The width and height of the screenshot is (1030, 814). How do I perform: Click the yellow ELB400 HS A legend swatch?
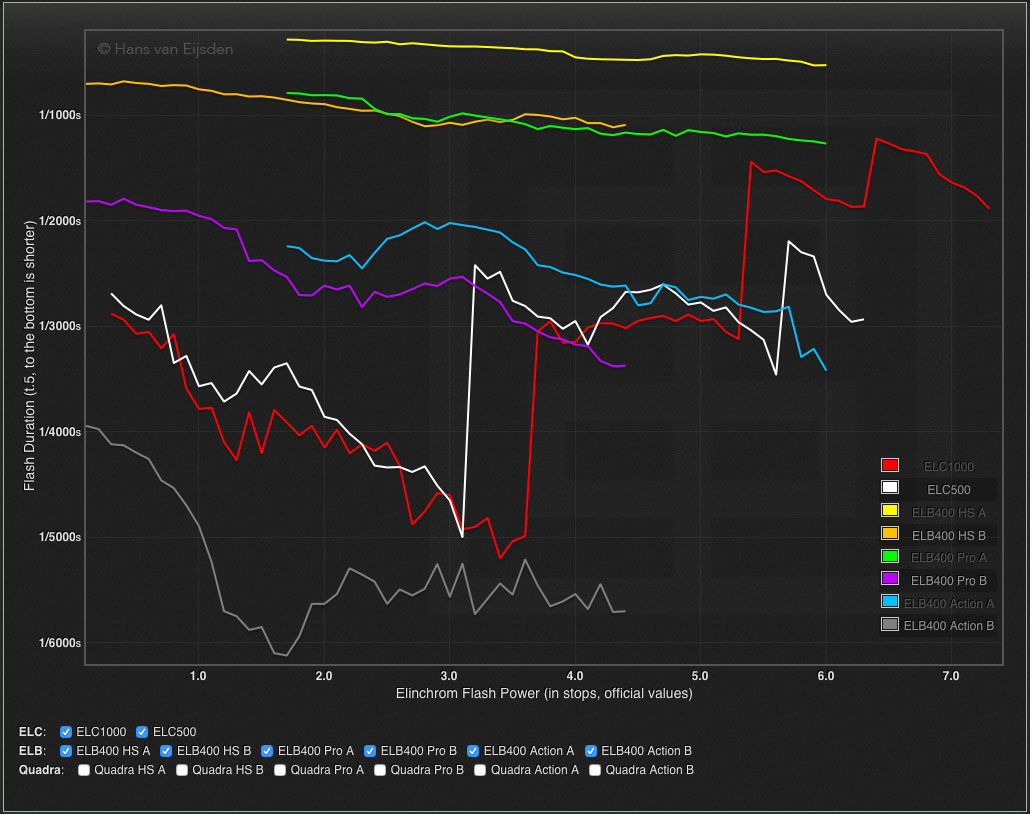click(x=890, y=511)
